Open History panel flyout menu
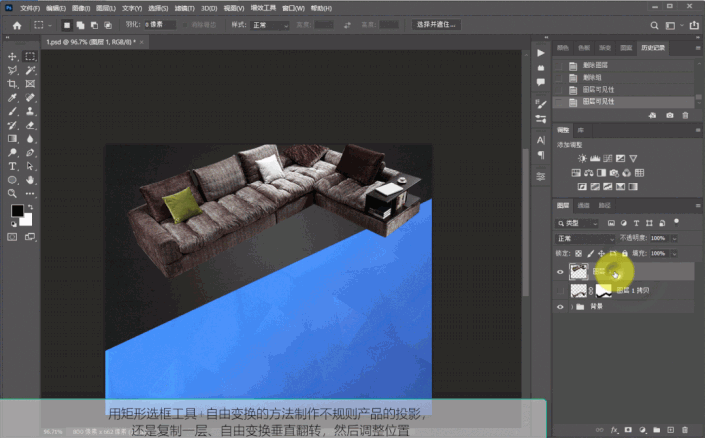 coord(698,48)
